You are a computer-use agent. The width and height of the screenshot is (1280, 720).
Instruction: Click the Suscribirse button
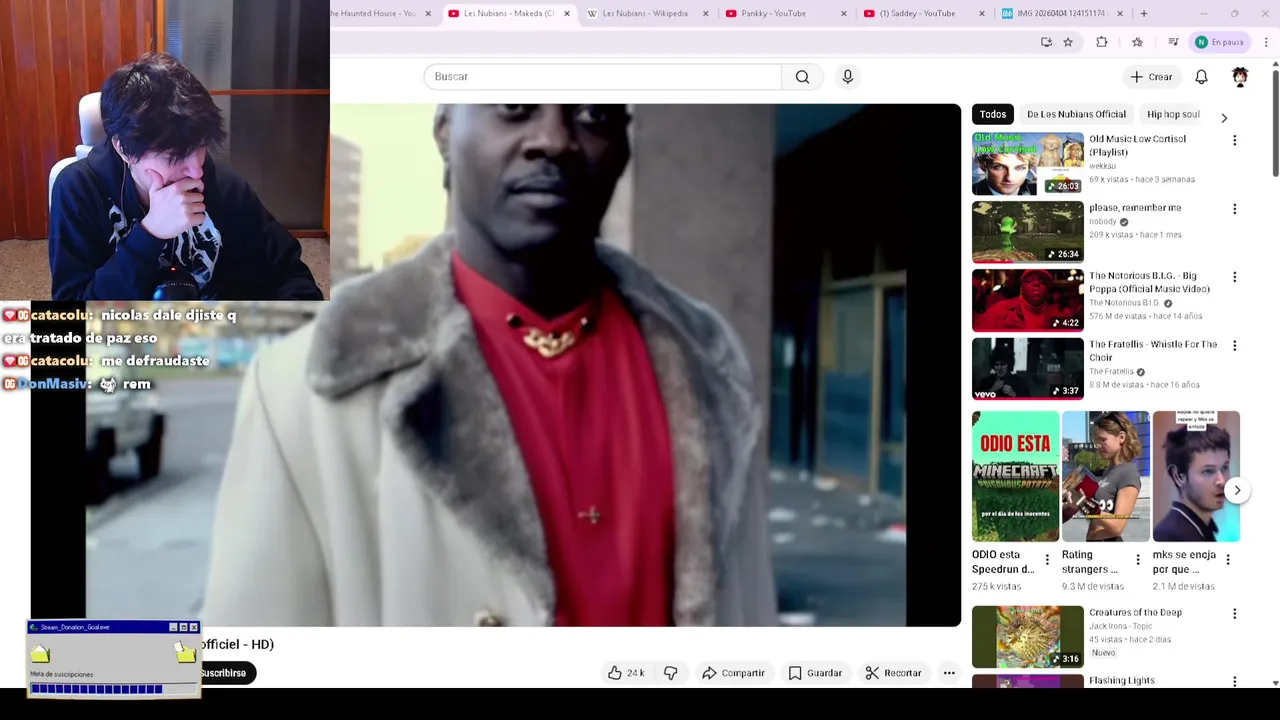pyautogui.click(x=224, y=673)
